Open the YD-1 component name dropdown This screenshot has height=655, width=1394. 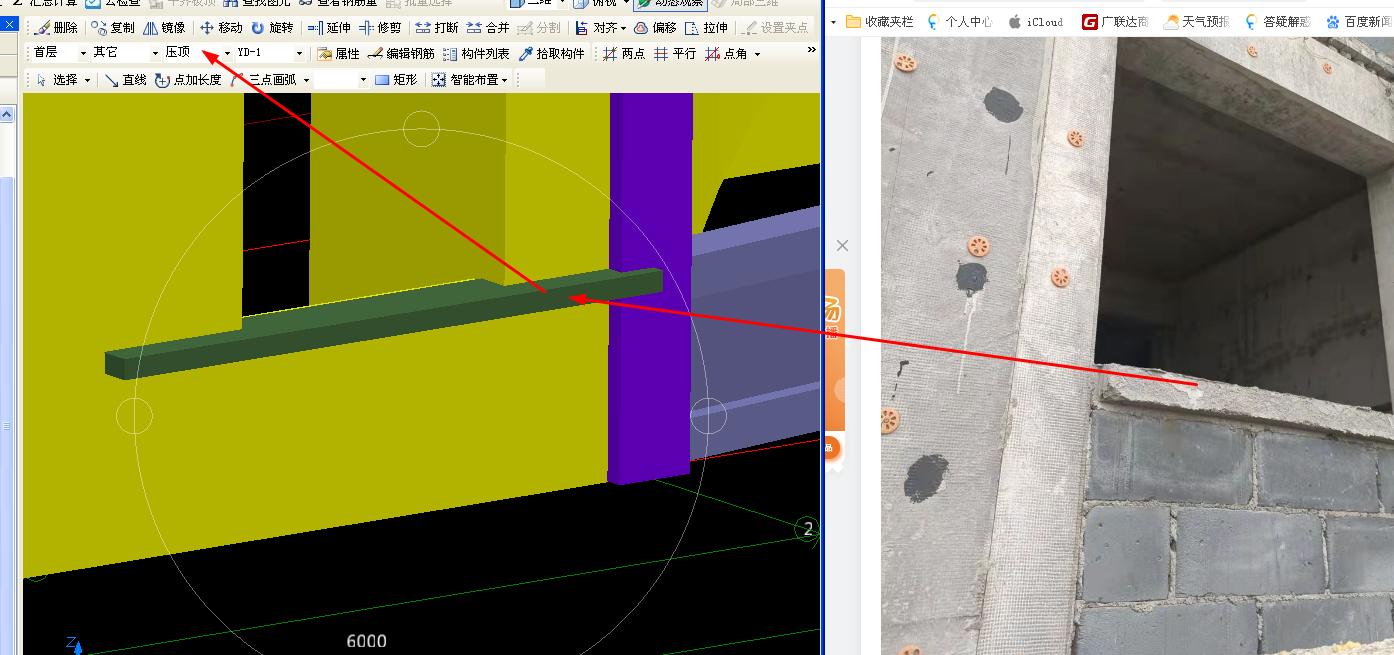(270, 53)
